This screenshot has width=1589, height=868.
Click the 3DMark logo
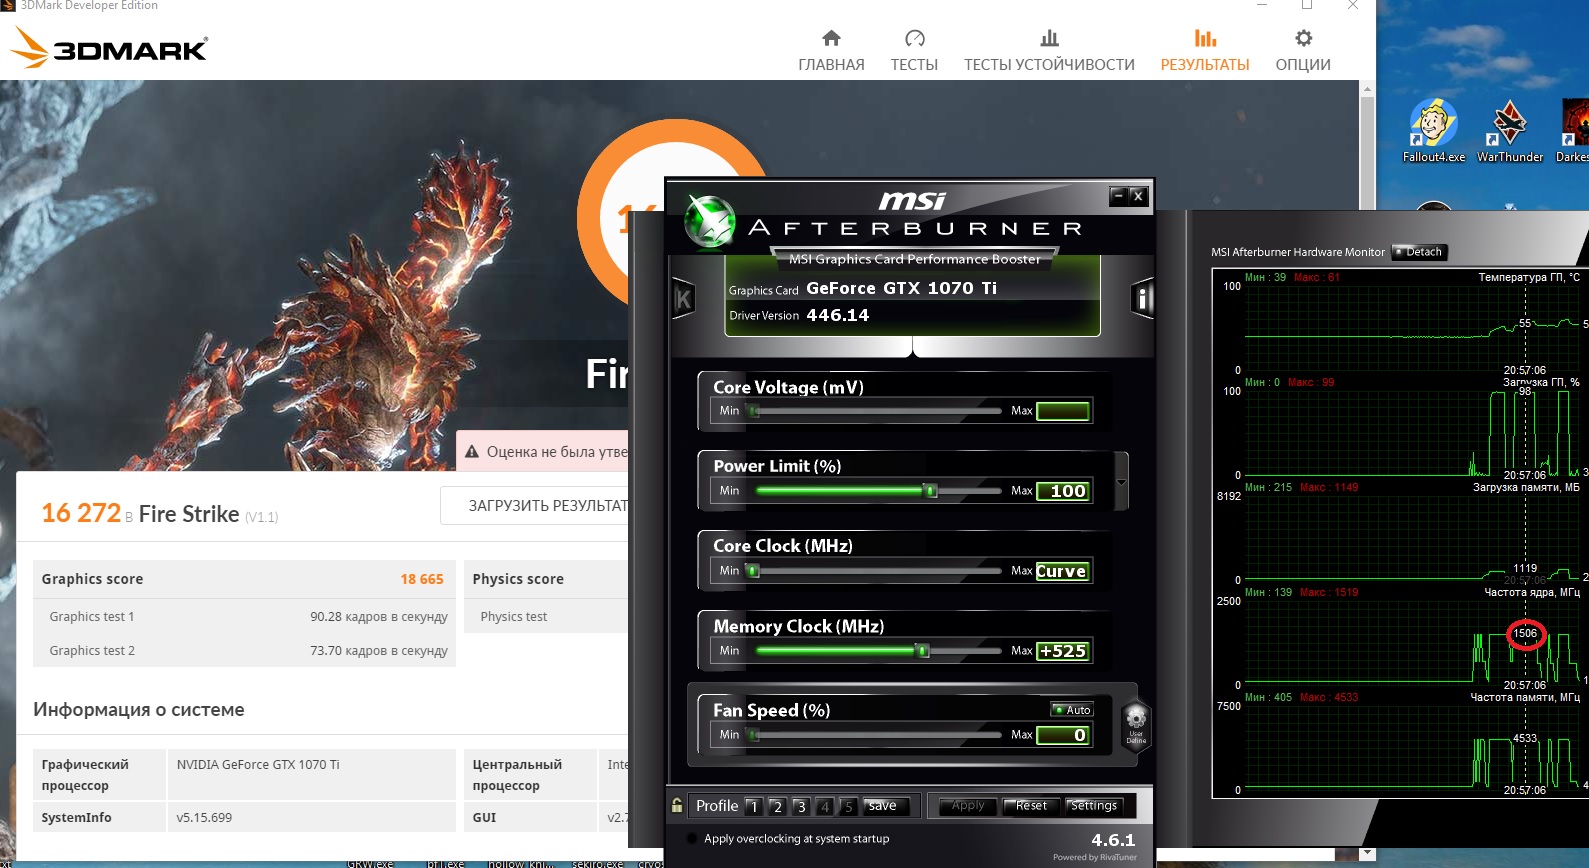[x=108, y=47]
